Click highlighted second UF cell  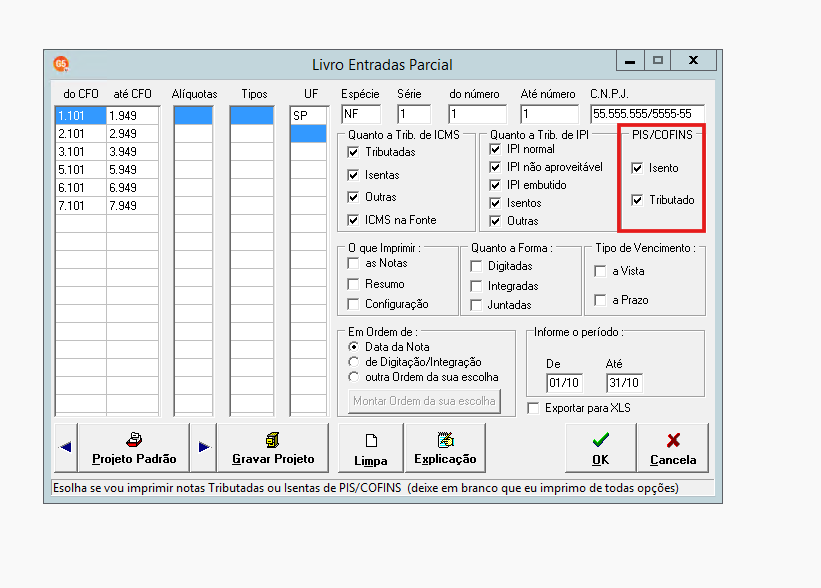(x=309, y=134)
